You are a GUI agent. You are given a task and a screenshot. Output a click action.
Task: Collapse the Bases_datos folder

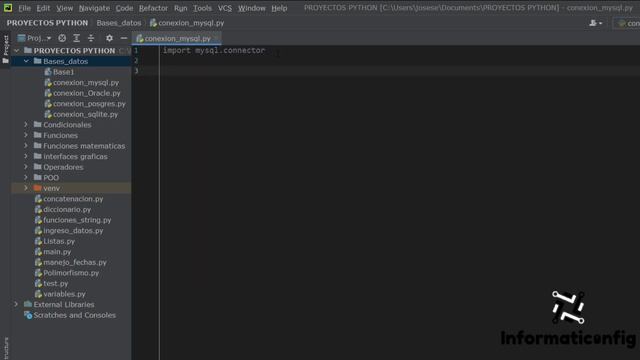[26, 61]
